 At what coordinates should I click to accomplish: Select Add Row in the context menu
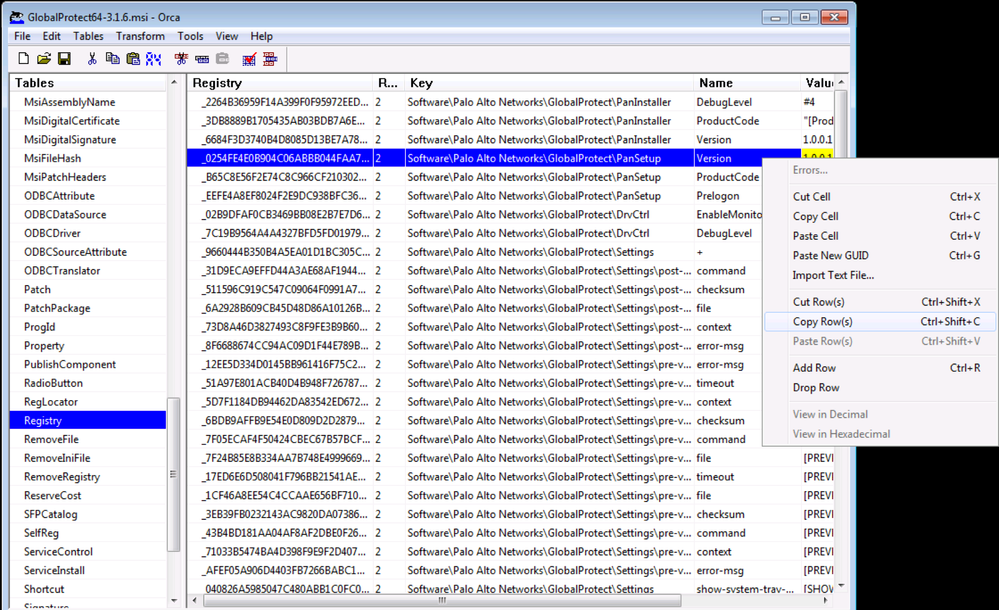pos(814,368)
